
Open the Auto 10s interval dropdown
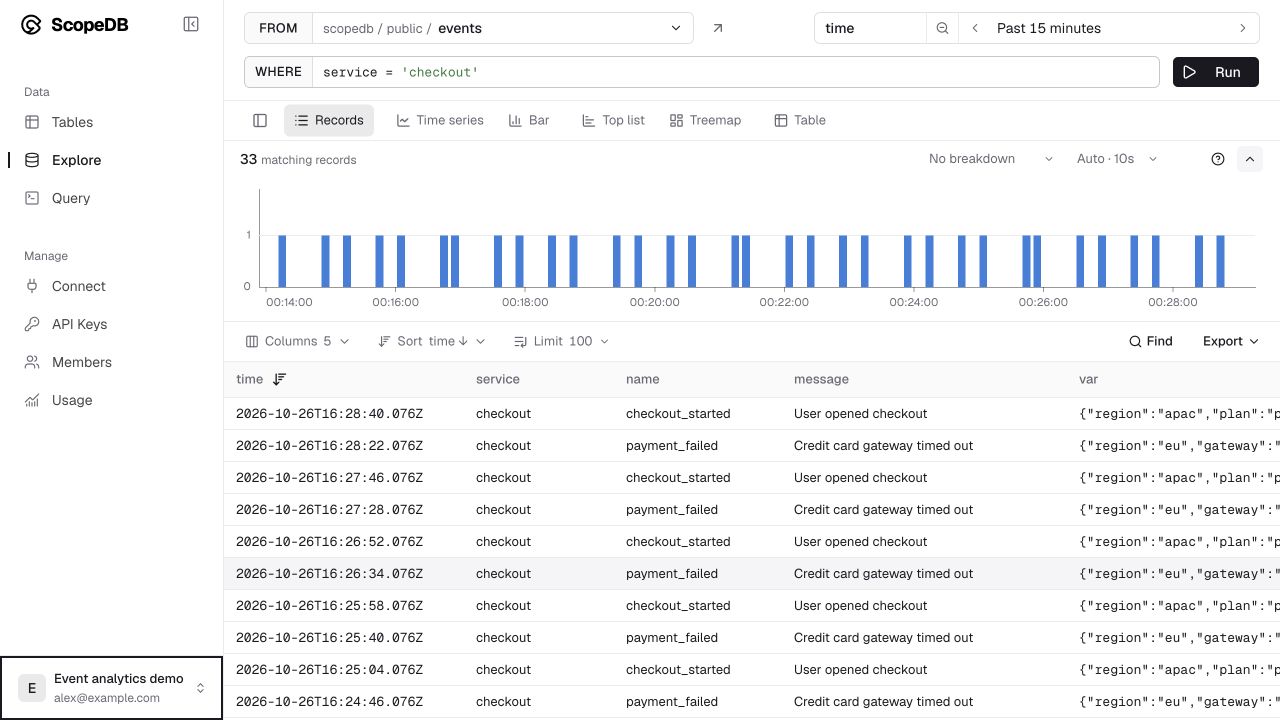point(1117,159)
